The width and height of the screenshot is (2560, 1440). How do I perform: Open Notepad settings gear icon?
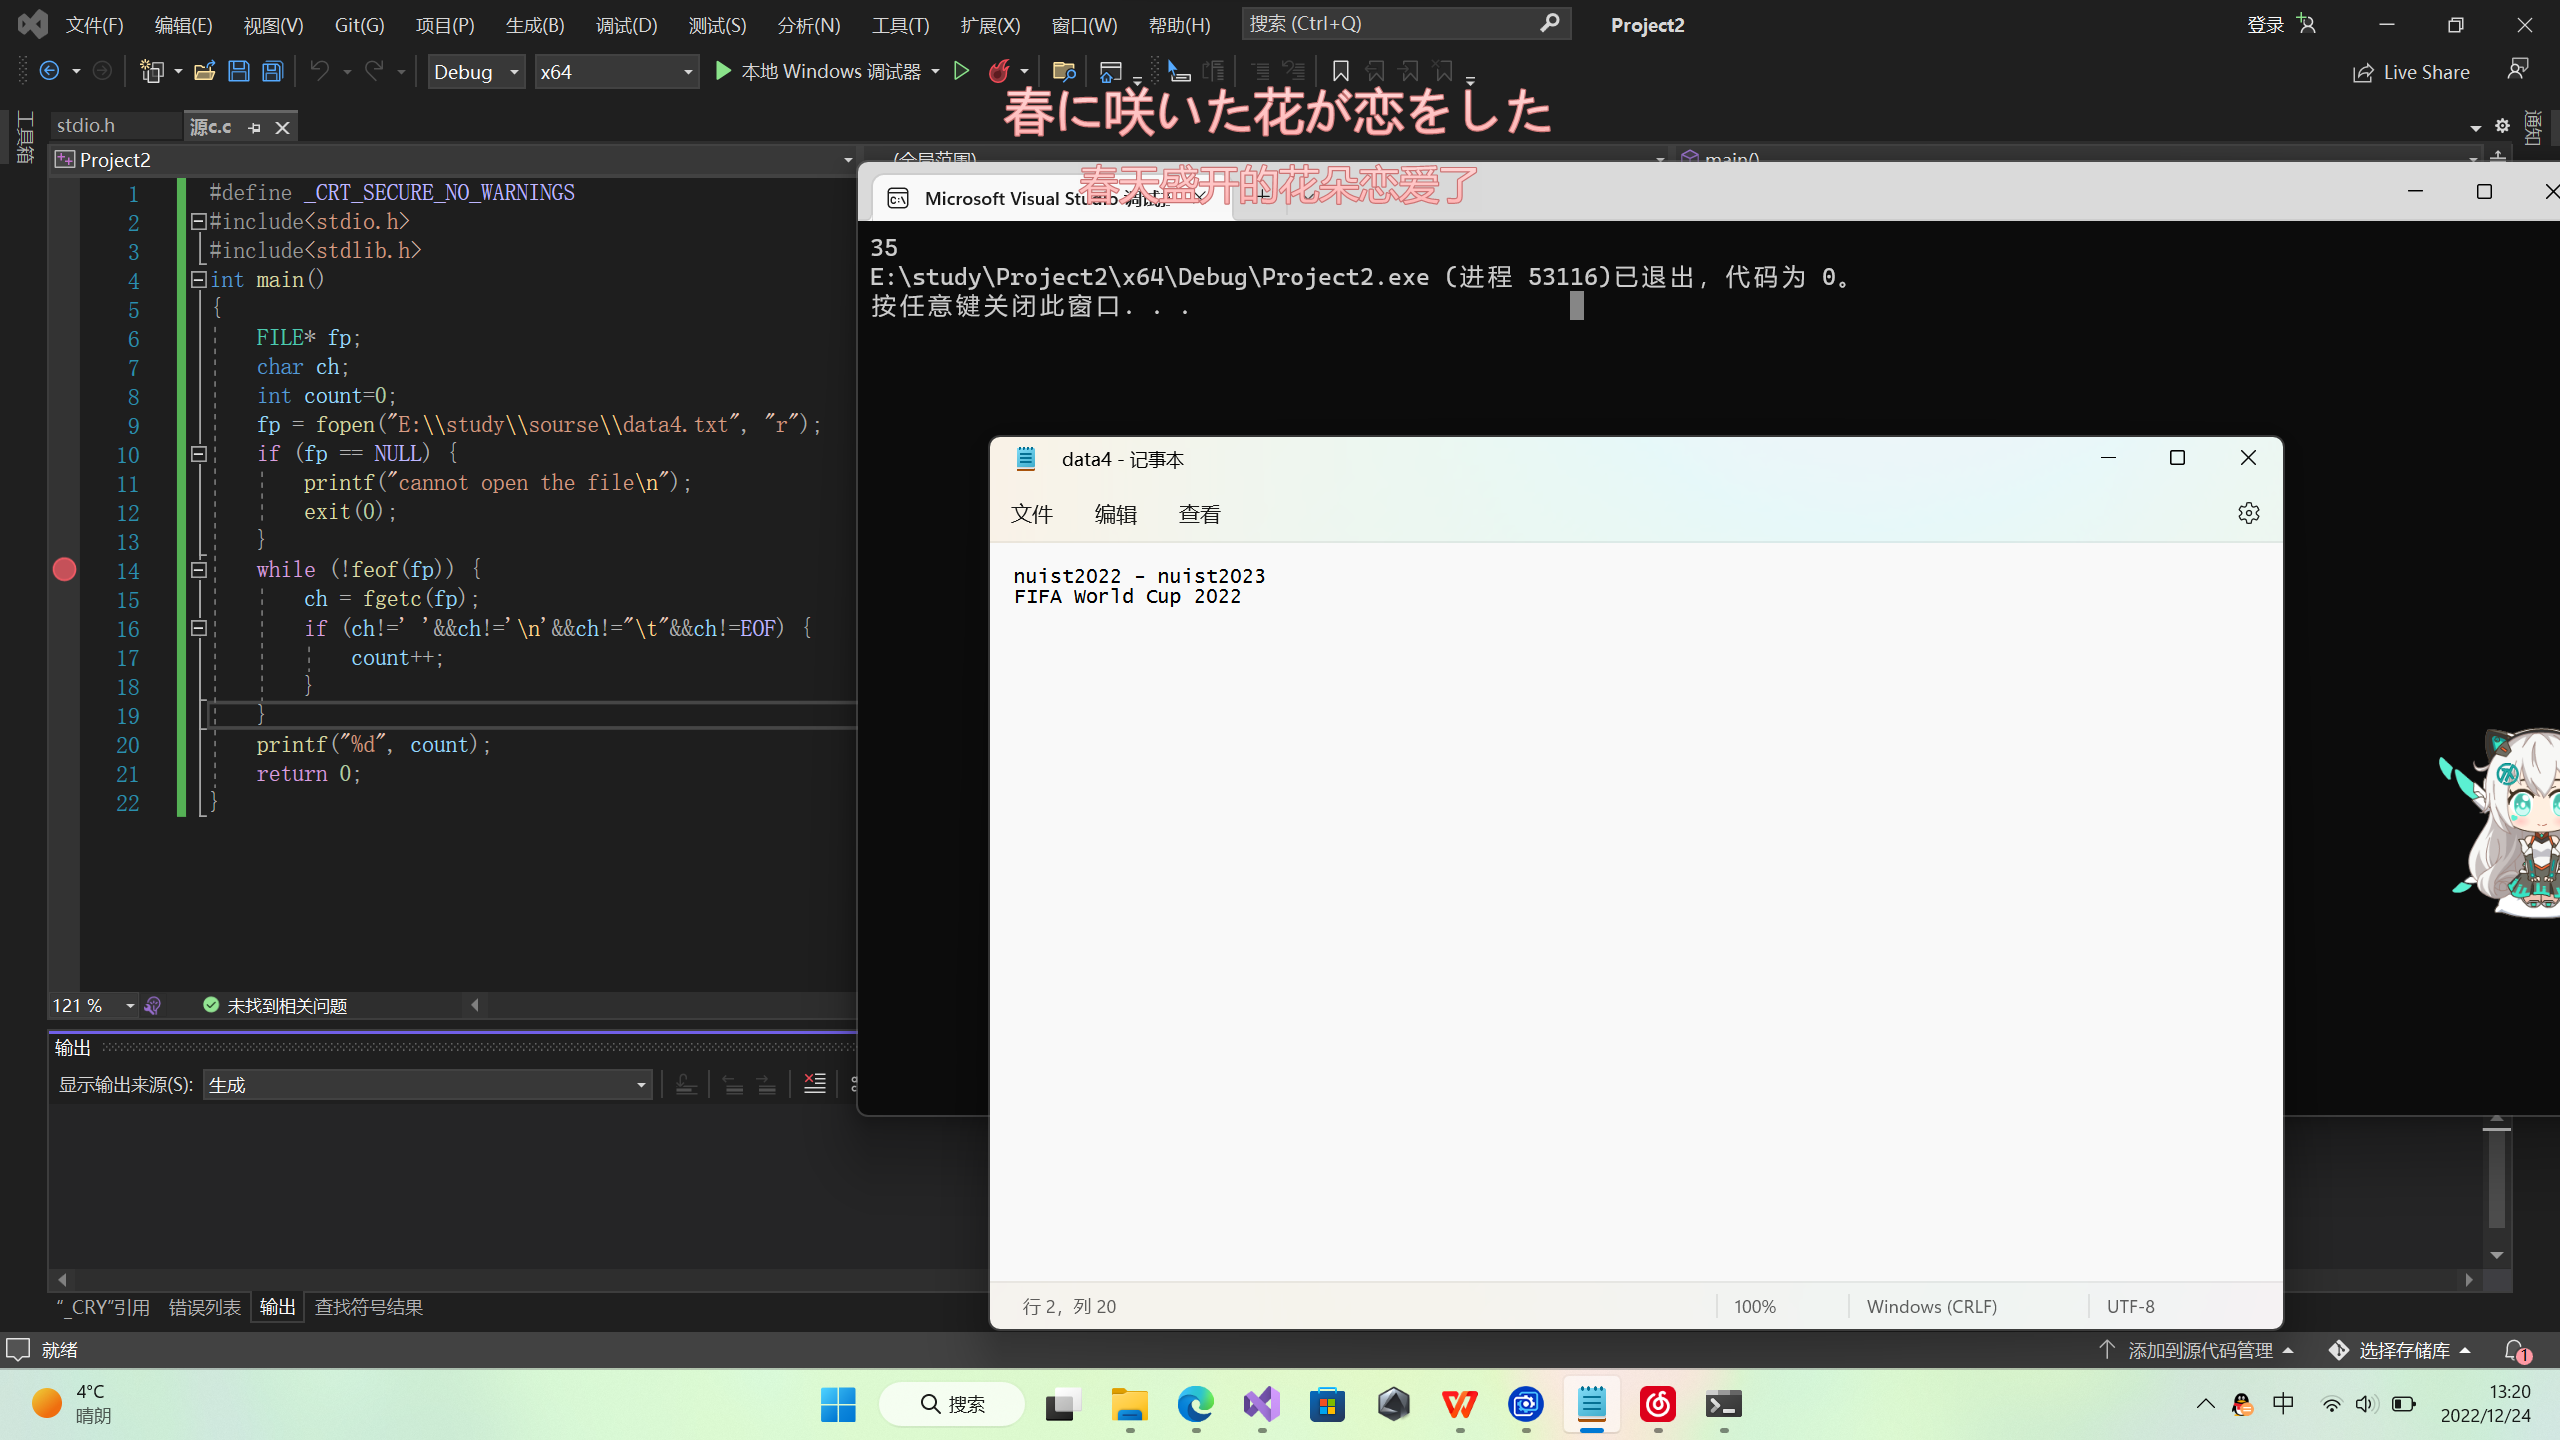pos(2248,513)
